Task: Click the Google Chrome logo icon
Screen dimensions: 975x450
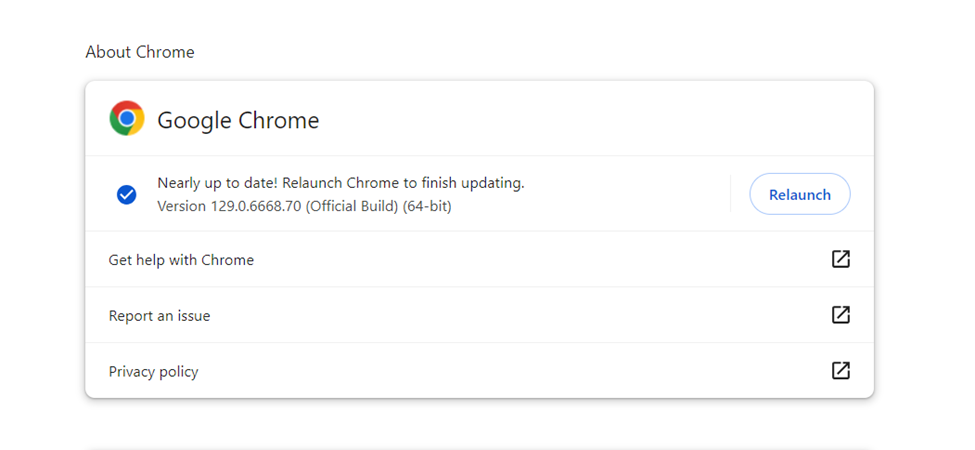Action: pyautogui.click(x=127, y=119)
